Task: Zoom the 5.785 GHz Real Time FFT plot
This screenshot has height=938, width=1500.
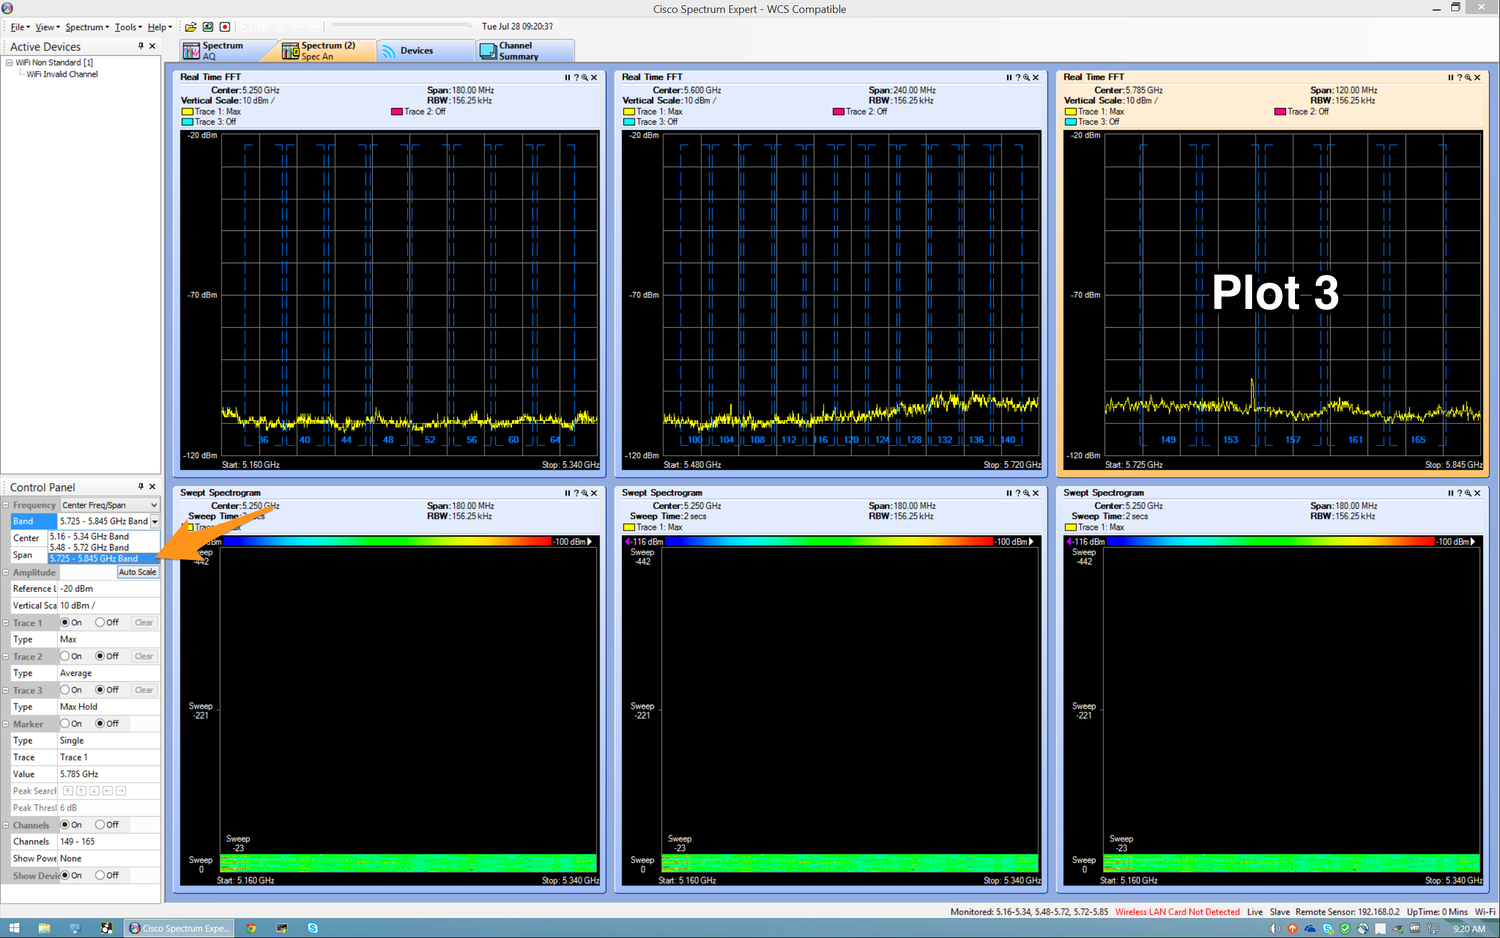Action: 1468,77
